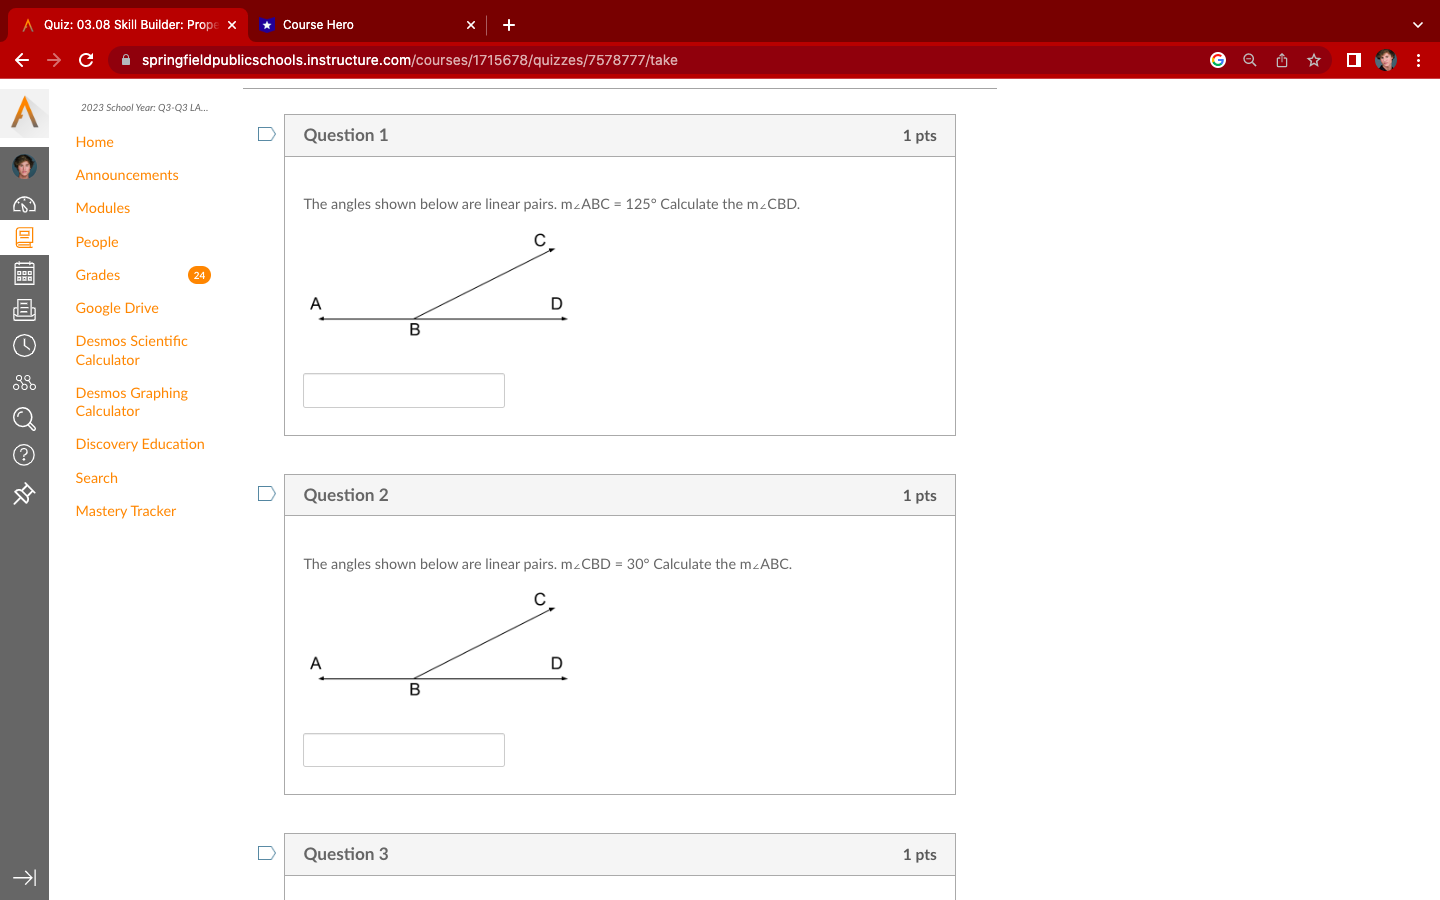Viewport: 1440px width, 900px height.
Task: Open the Commons icon in global navigation
Action: [24, 382]
